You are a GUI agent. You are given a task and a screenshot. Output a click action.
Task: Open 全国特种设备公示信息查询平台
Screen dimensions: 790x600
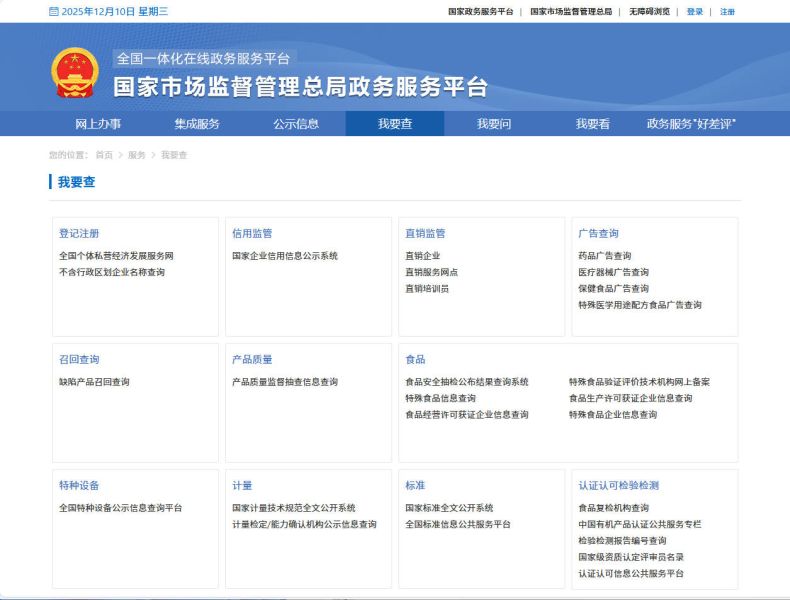tap(121, 508)
